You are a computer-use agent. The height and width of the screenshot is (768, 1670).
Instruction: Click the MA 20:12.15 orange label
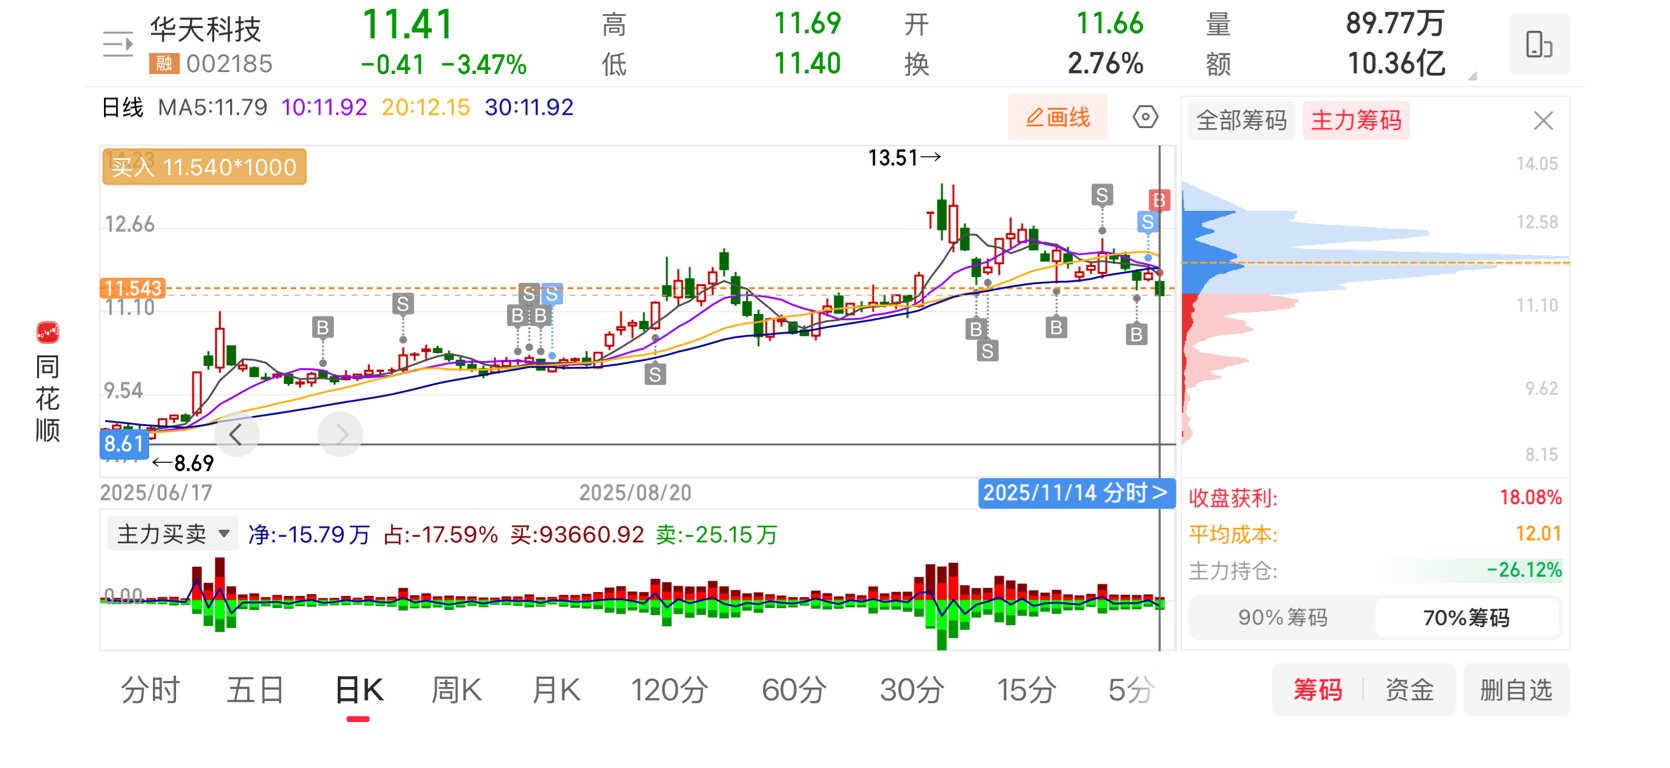coord(426,108)
